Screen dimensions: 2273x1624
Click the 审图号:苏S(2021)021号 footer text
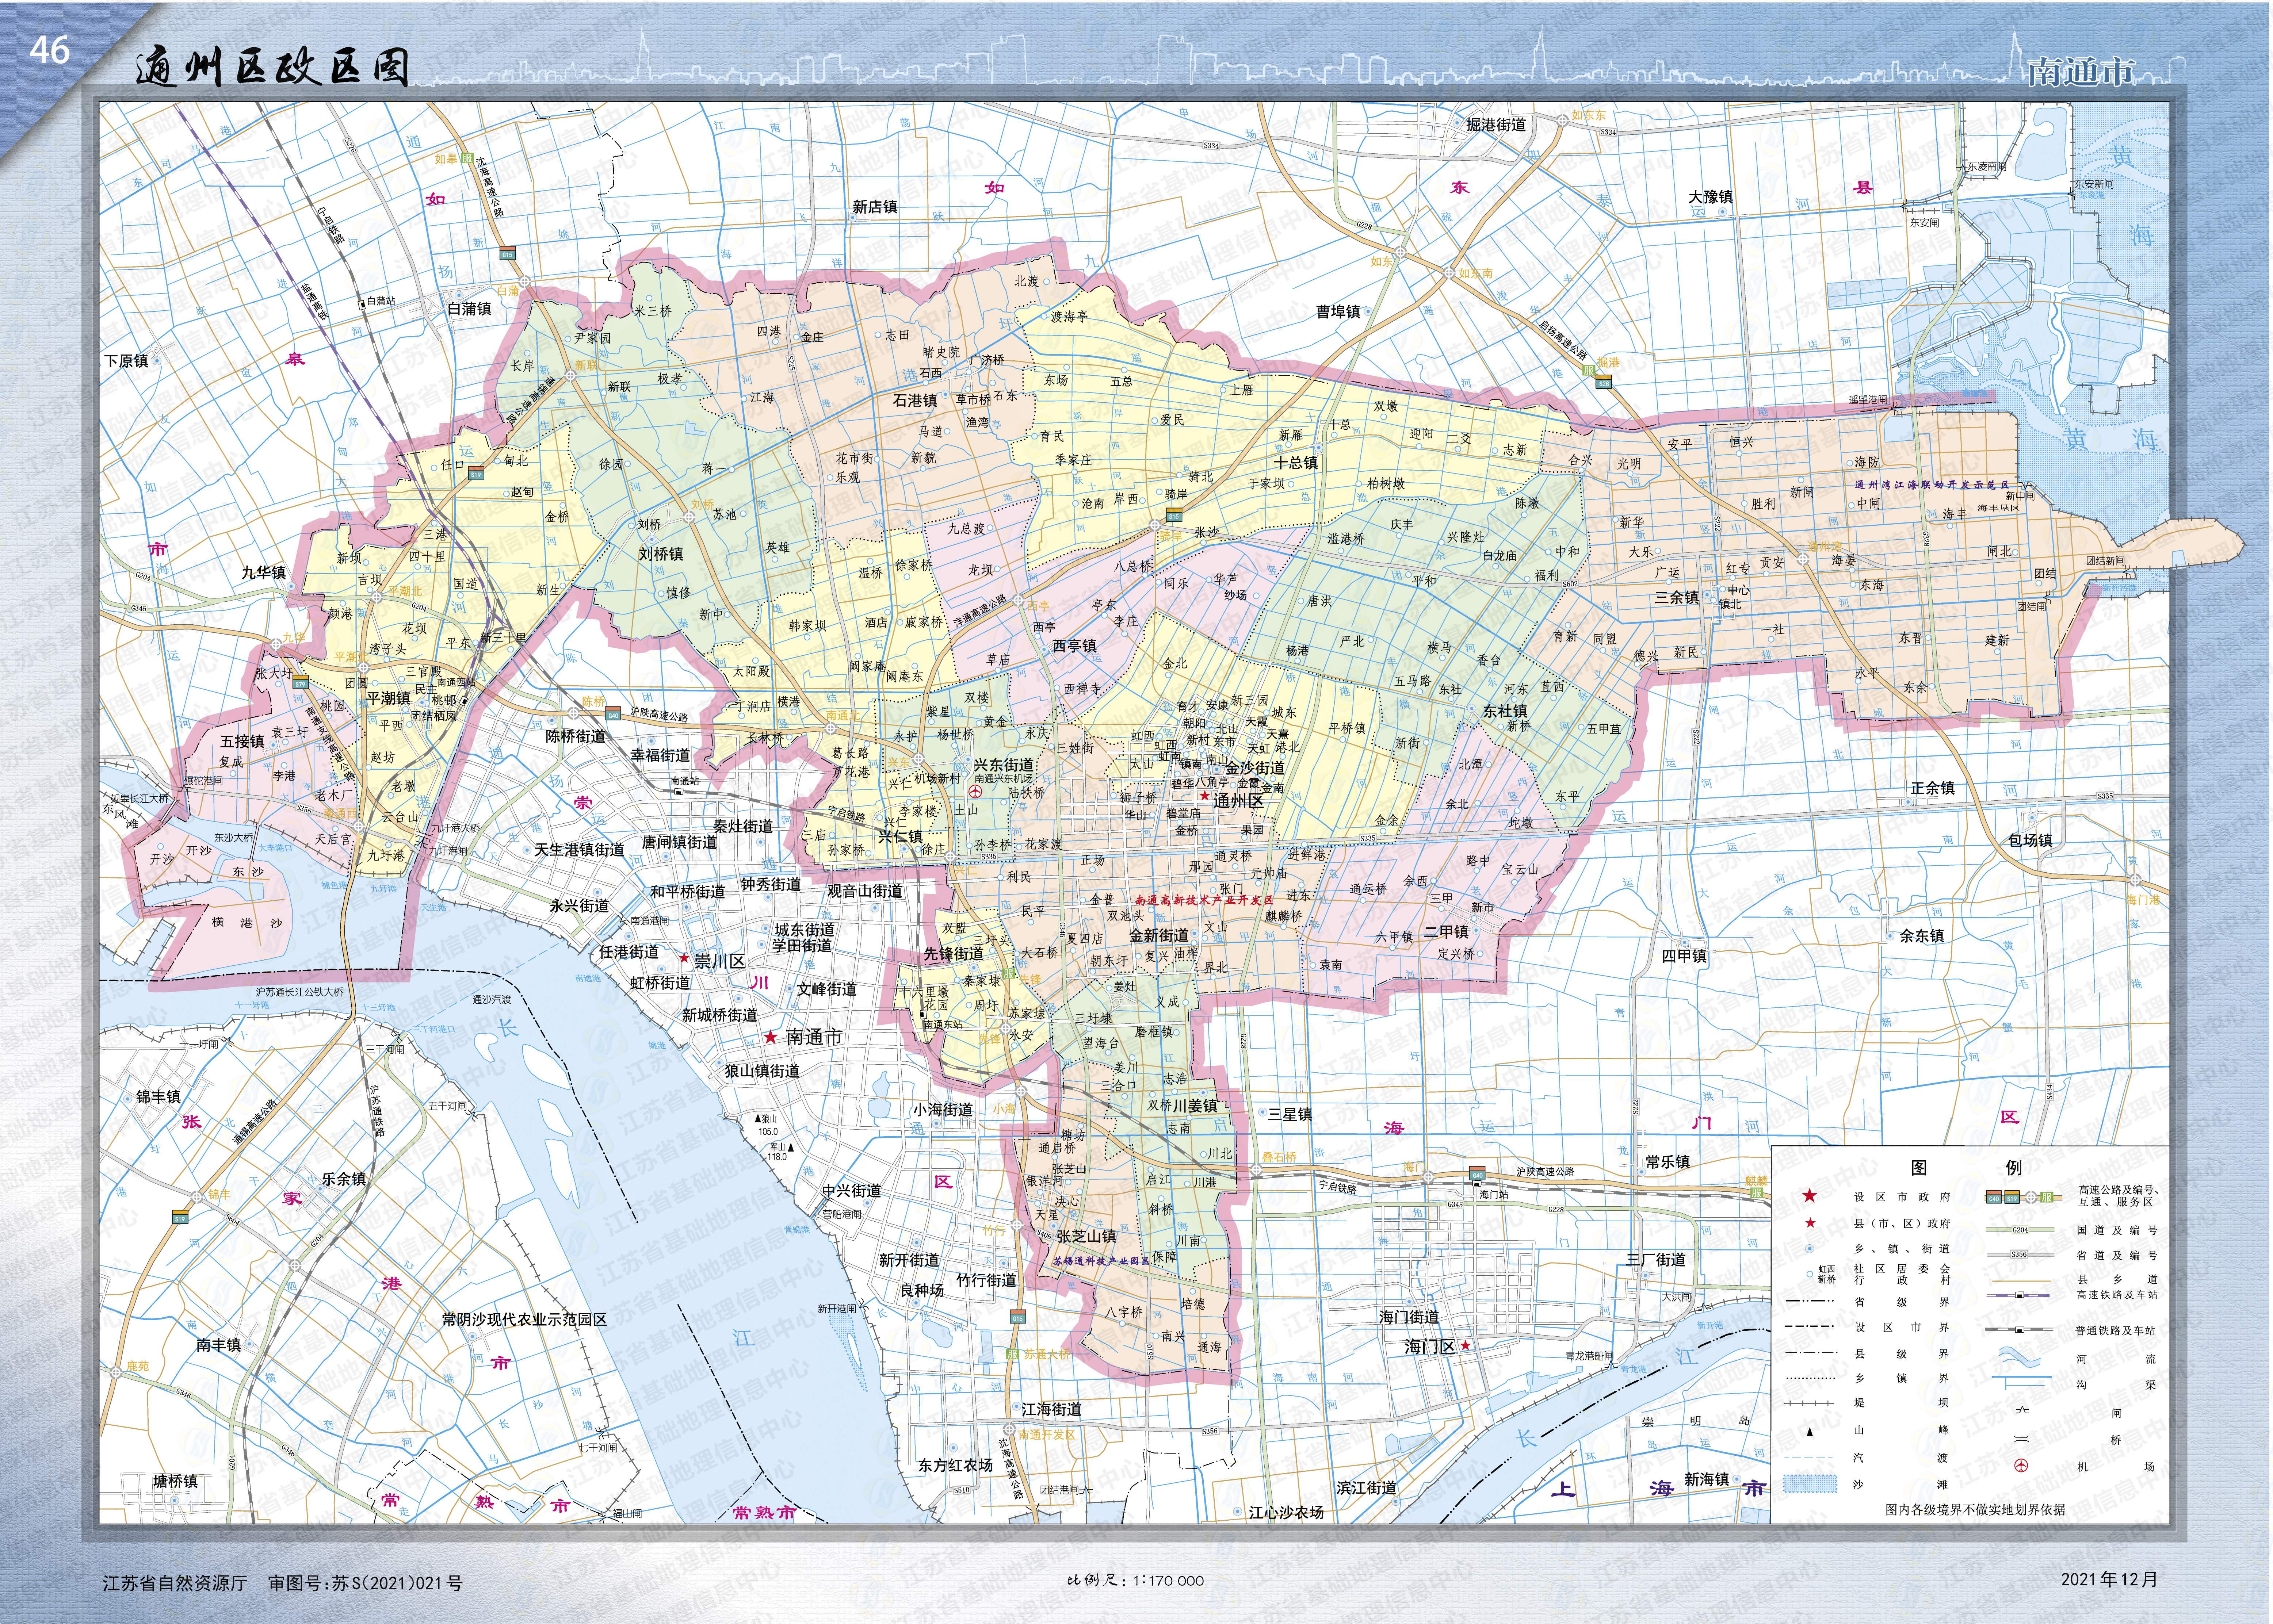365,1583
